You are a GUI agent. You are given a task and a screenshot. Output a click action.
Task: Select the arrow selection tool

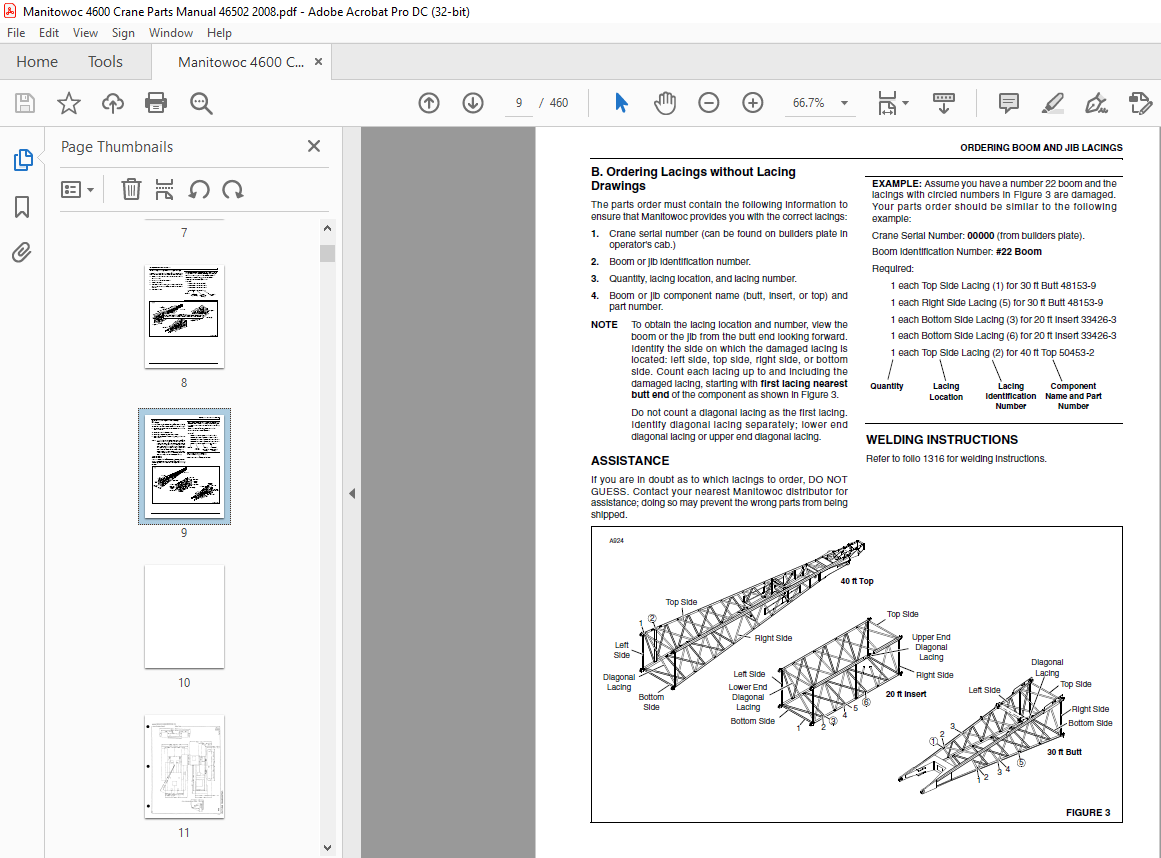(621, 103)
